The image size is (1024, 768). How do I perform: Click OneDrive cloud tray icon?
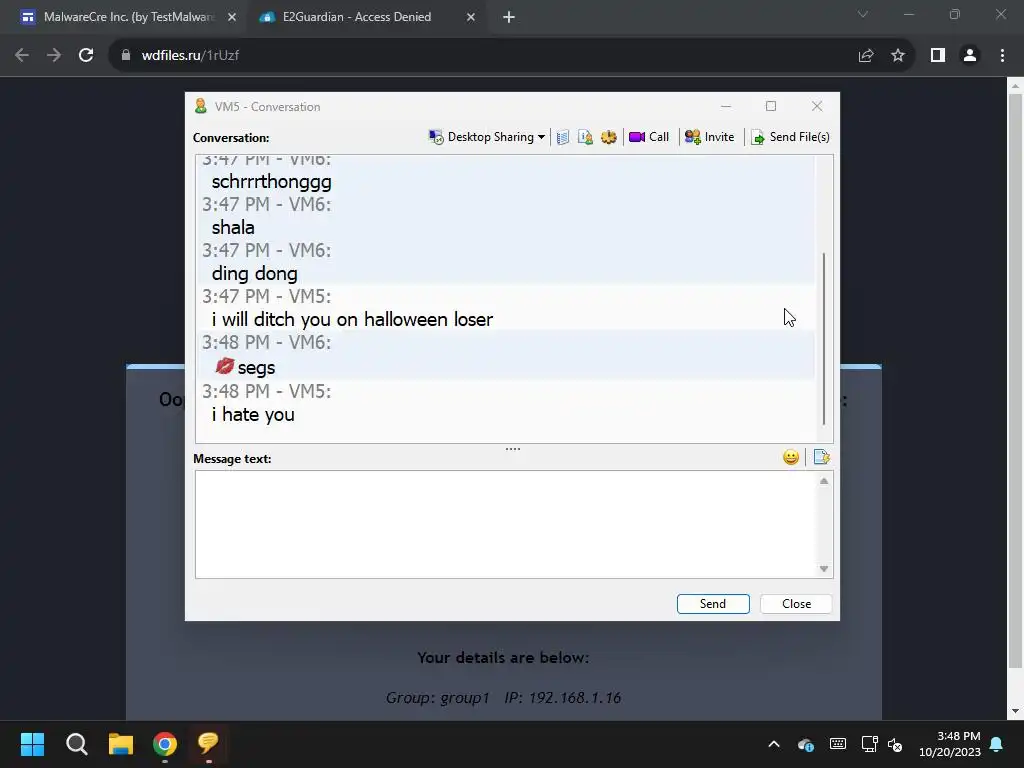(x=806, y=744)
